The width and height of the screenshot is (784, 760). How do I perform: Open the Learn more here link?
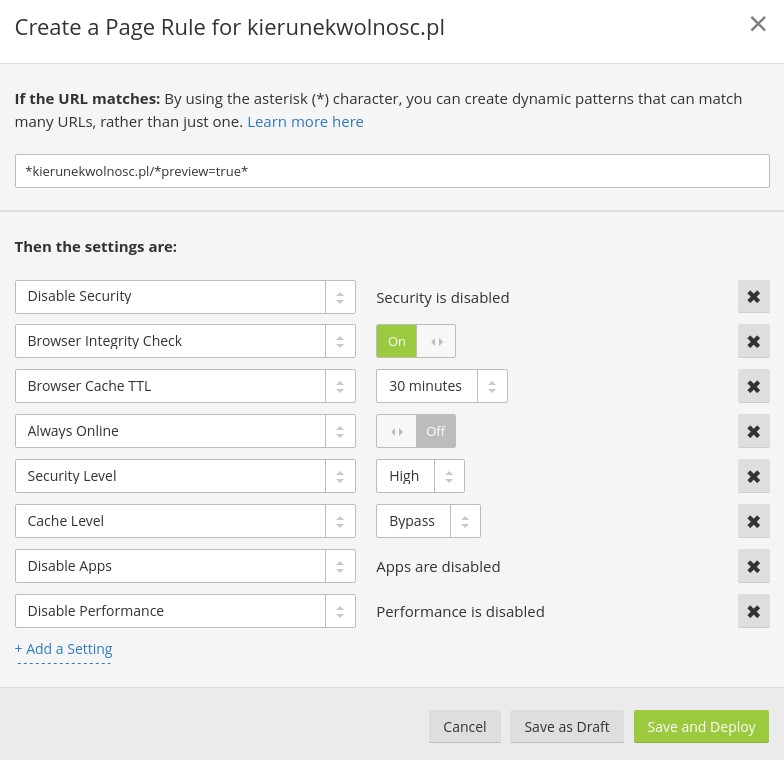coord(305,121)
